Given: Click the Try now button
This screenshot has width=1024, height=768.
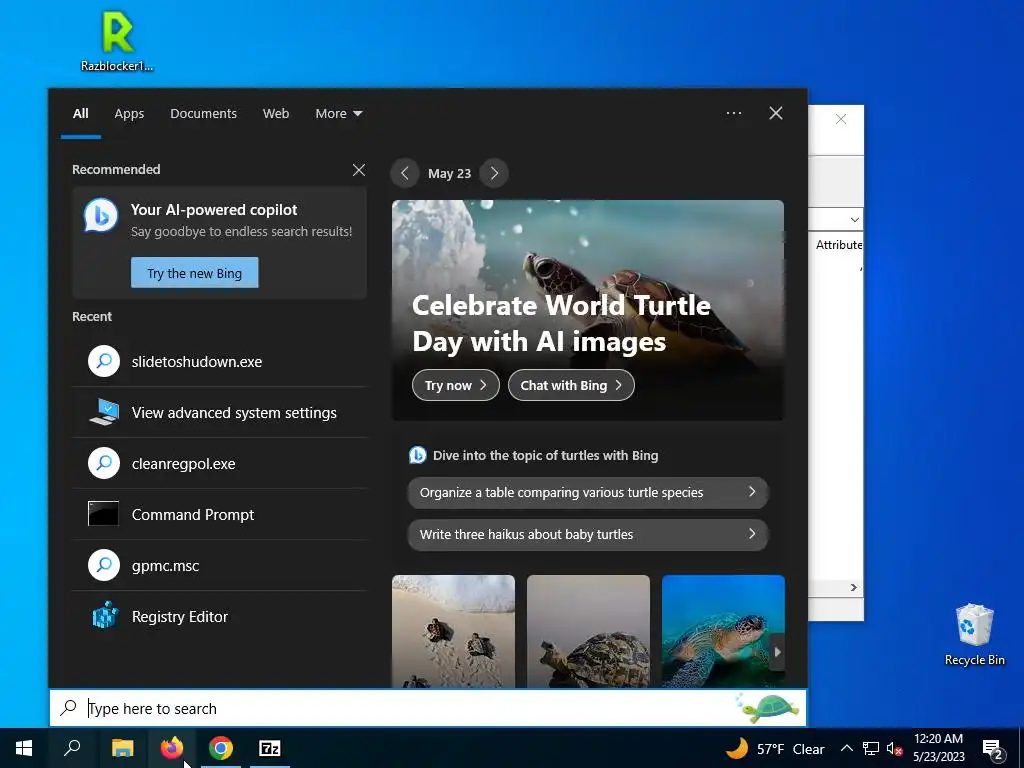Looking at the screenshot, I should click(456, 385).
